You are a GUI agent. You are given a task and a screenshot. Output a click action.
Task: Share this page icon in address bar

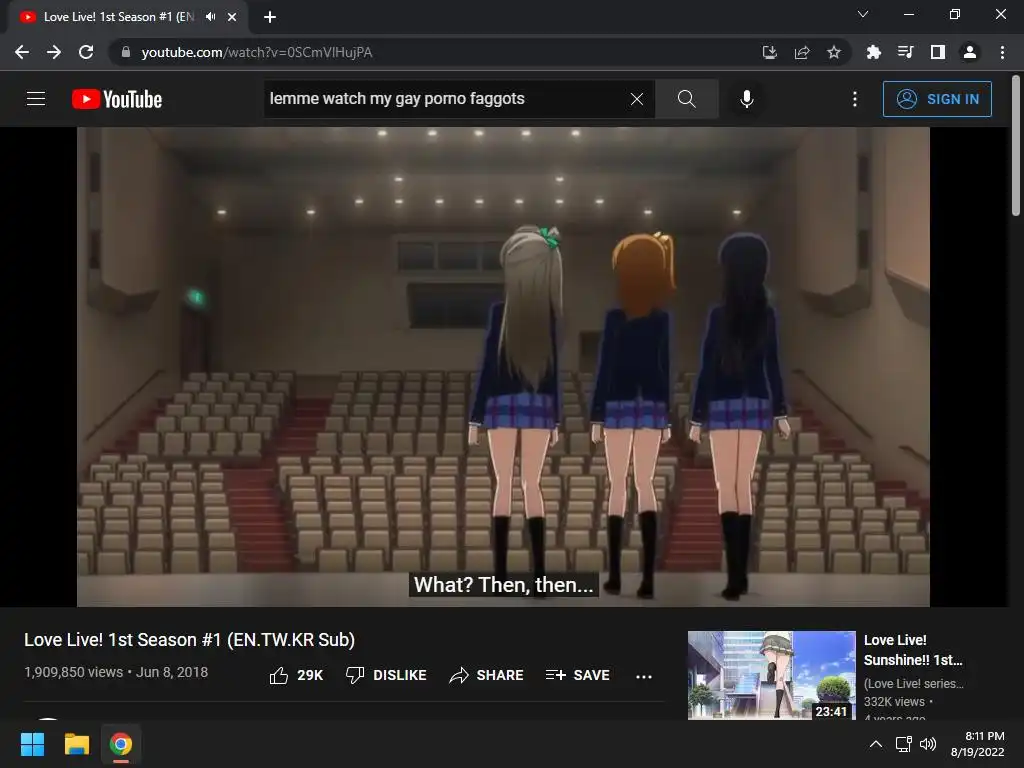click(x=802, y=52)
